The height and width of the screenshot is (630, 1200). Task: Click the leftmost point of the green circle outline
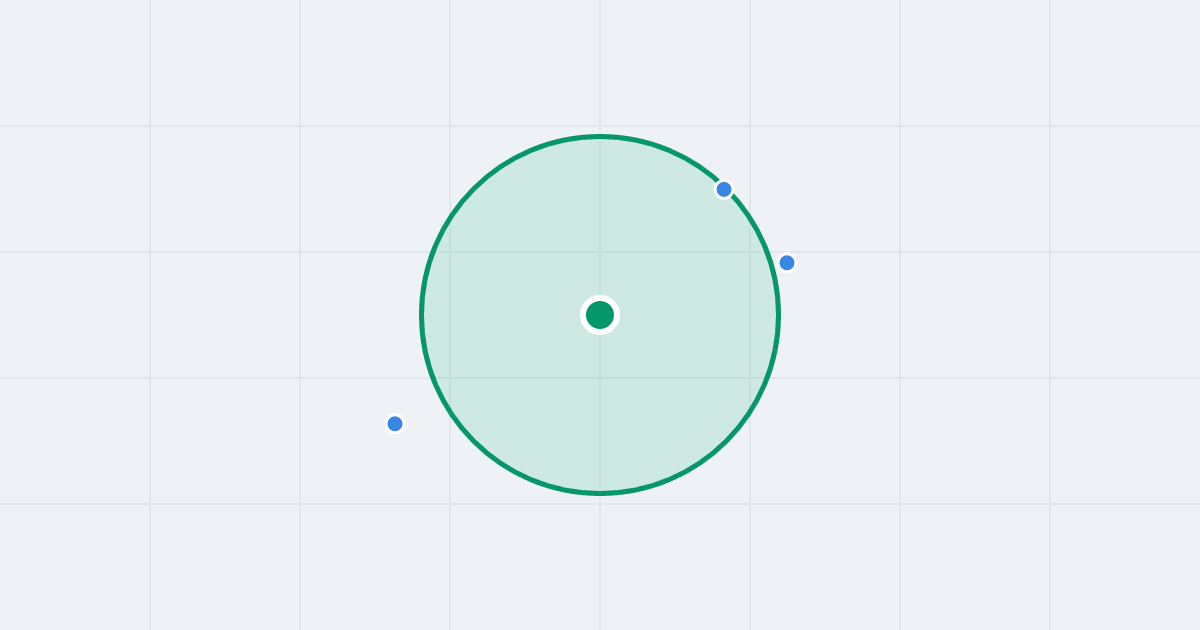422,315
